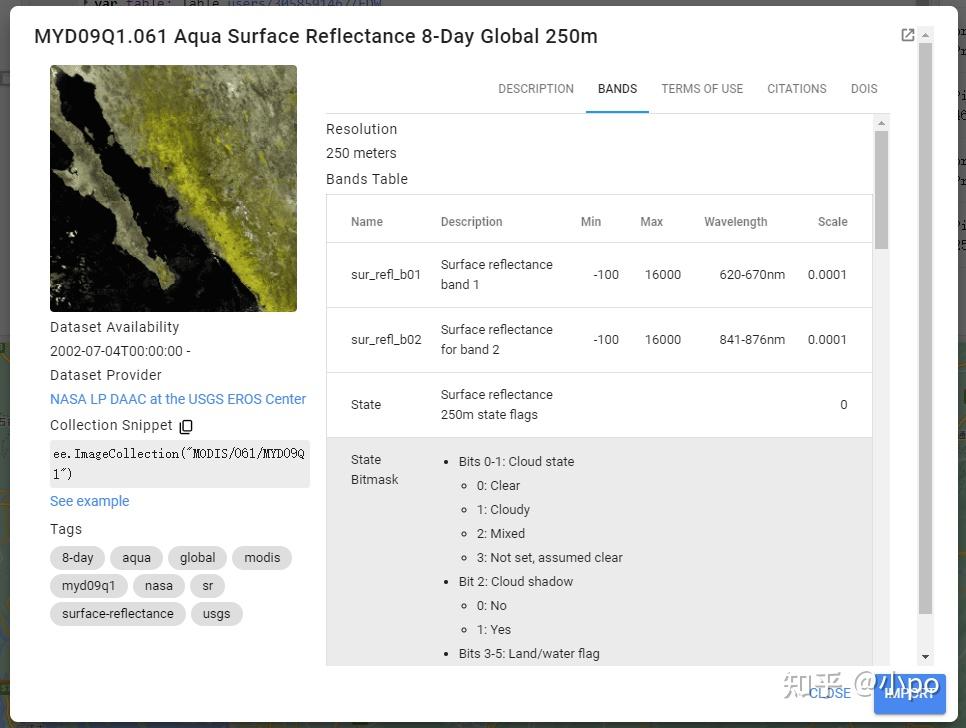Viewport: 966px width, 728px height.
Task: Copy the collection snippet icon
Action: (186, 426)
